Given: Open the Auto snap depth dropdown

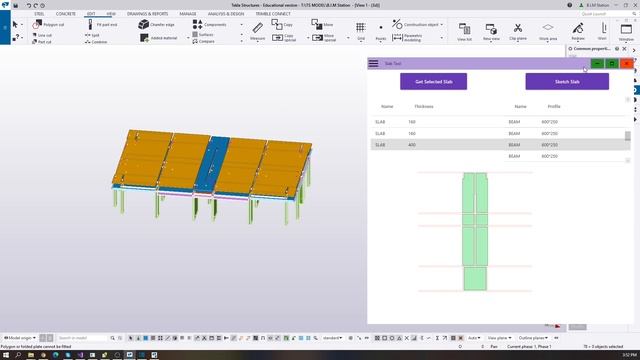Looking at the screenshot, I should click(x=474, y=338).
